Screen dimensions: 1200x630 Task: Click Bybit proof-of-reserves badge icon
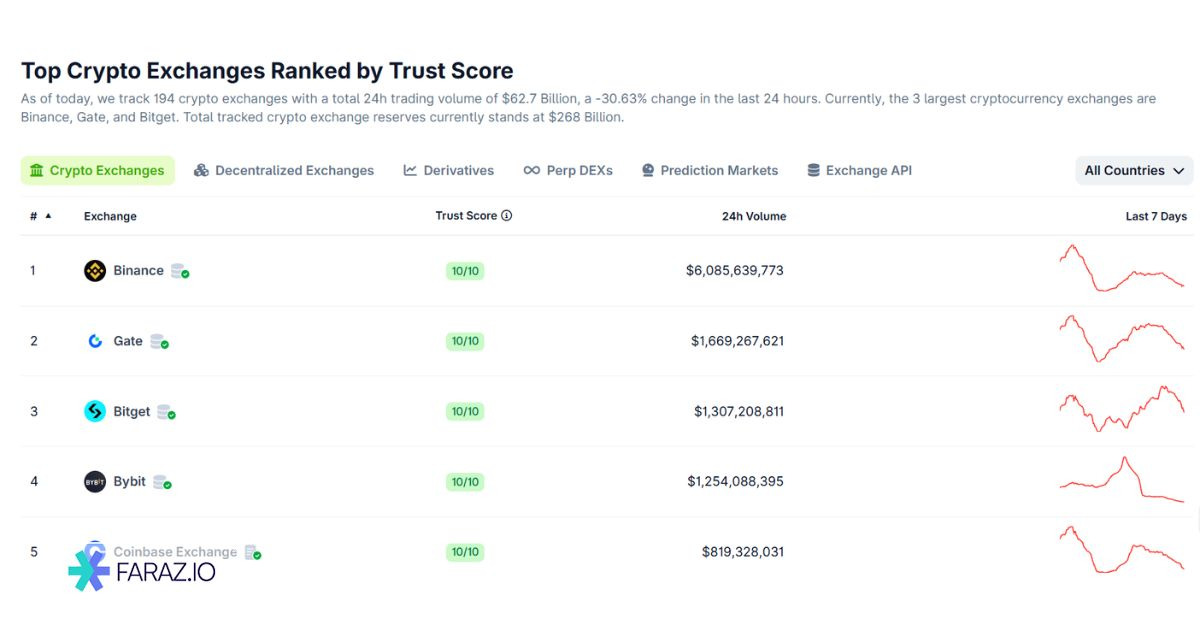tap(162, 482)
